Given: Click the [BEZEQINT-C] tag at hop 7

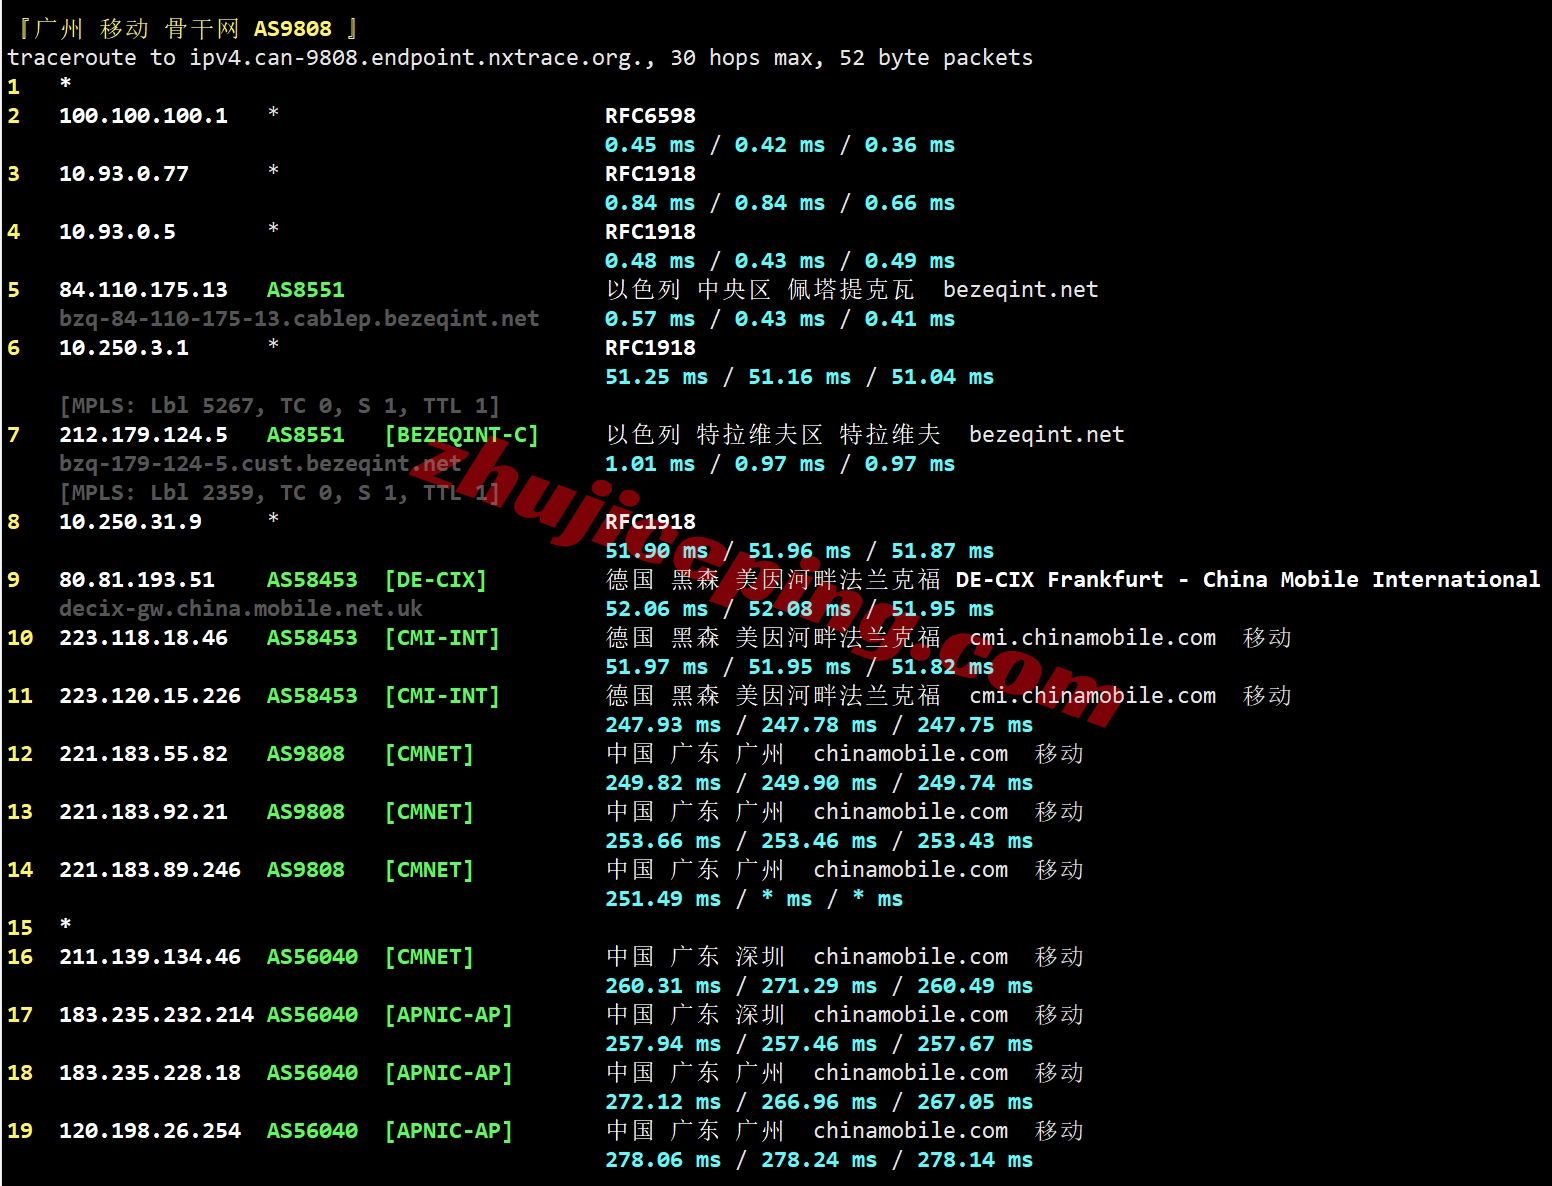Looking at the screenshot, I should [461, 435].
